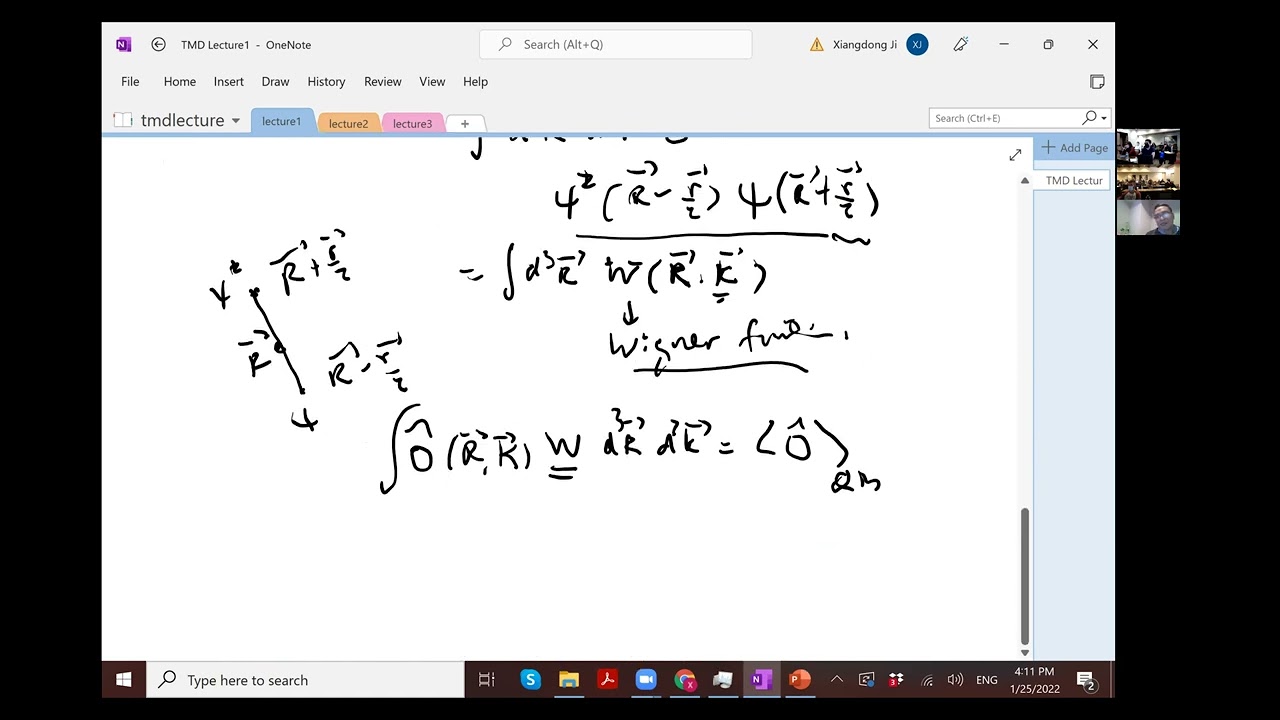Expand the tmdlecture notebook dropdown

click(236, 120)
